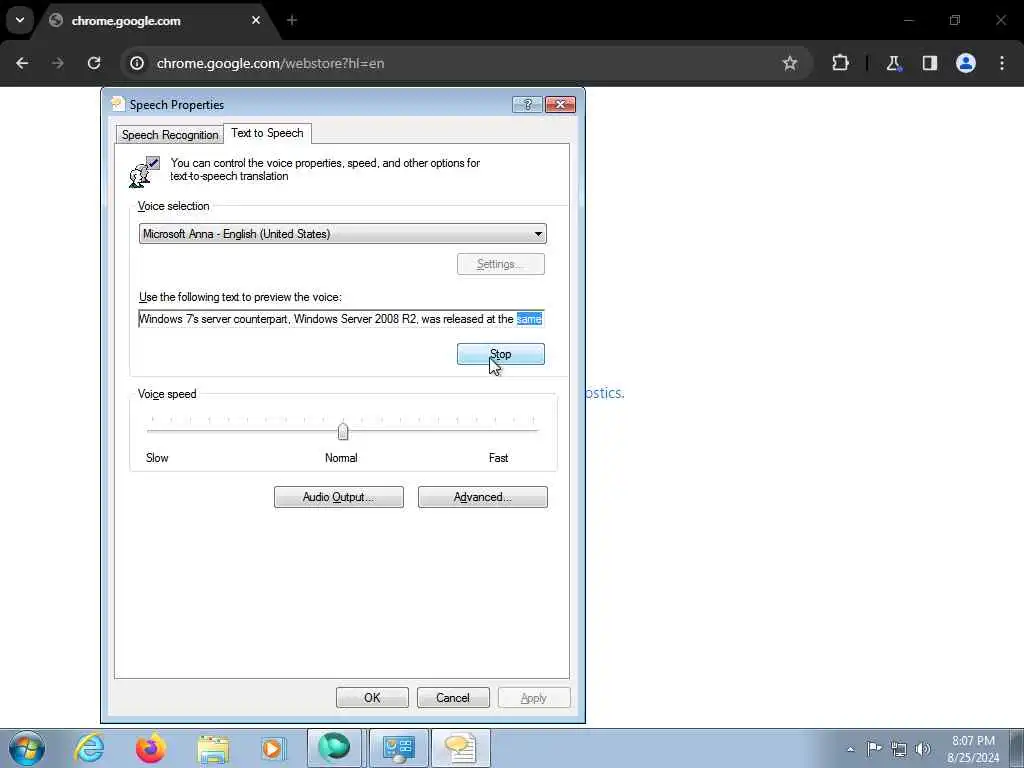Open the Chrome Labs flask icon

pyautogui.click(x=893, y=63)
